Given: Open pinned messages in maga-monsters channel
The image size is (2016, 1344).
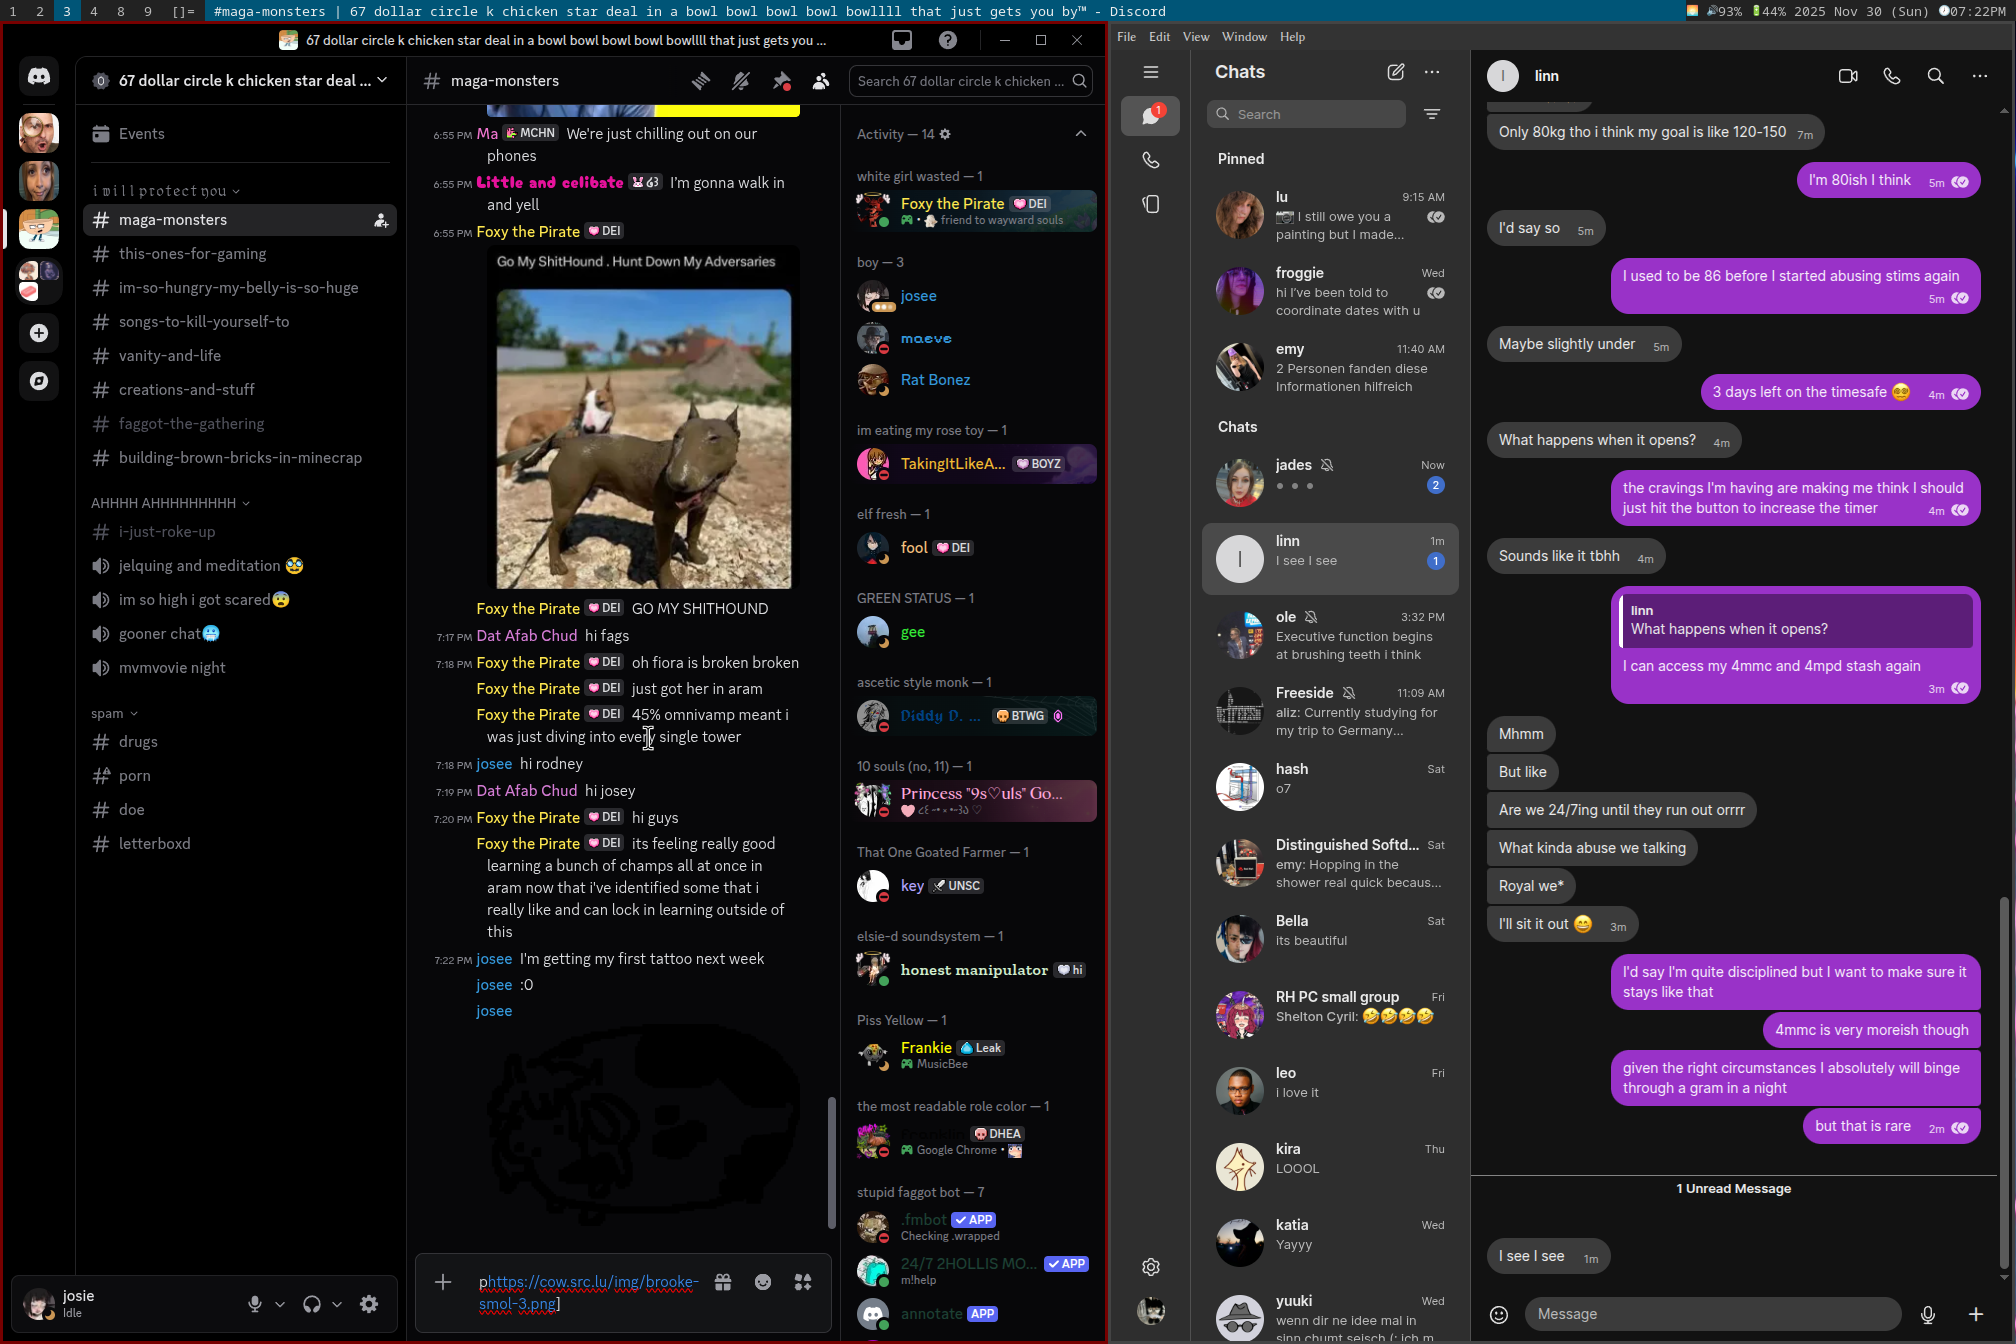Looking at the screenshot, I should point(781,81).
